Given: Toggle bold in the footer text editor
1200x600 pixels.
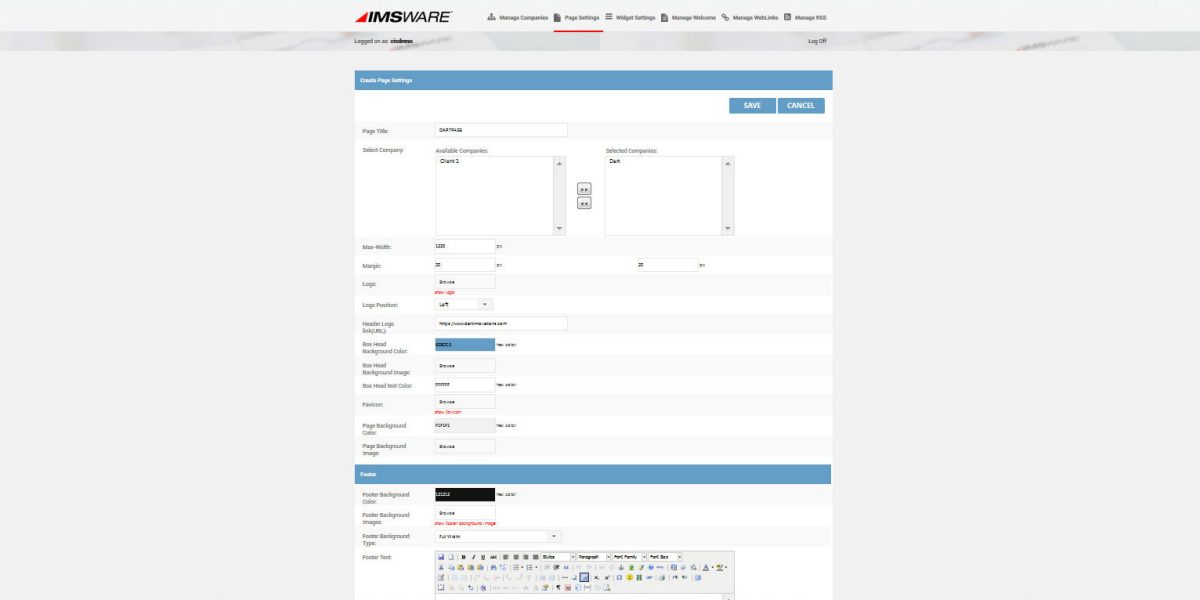Looking at the screenshot, I should click(463, 556).
